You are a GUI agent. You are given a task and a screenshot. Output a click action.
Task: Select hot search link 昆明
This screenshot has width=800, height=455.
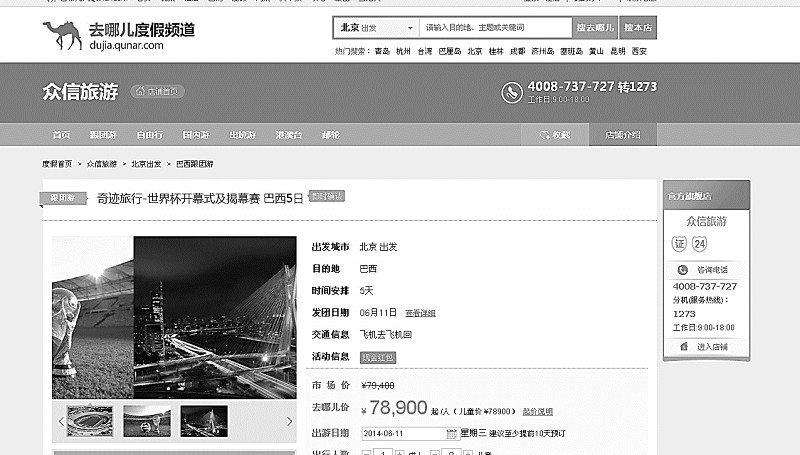pyautogui.click(x=618, y=51)
